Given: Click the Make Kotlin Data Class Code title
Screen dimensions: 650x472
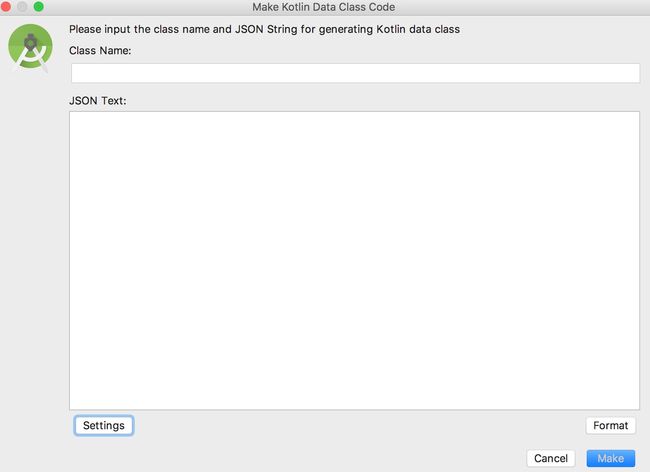Looking at the screenshot, I should coord(323,7).
